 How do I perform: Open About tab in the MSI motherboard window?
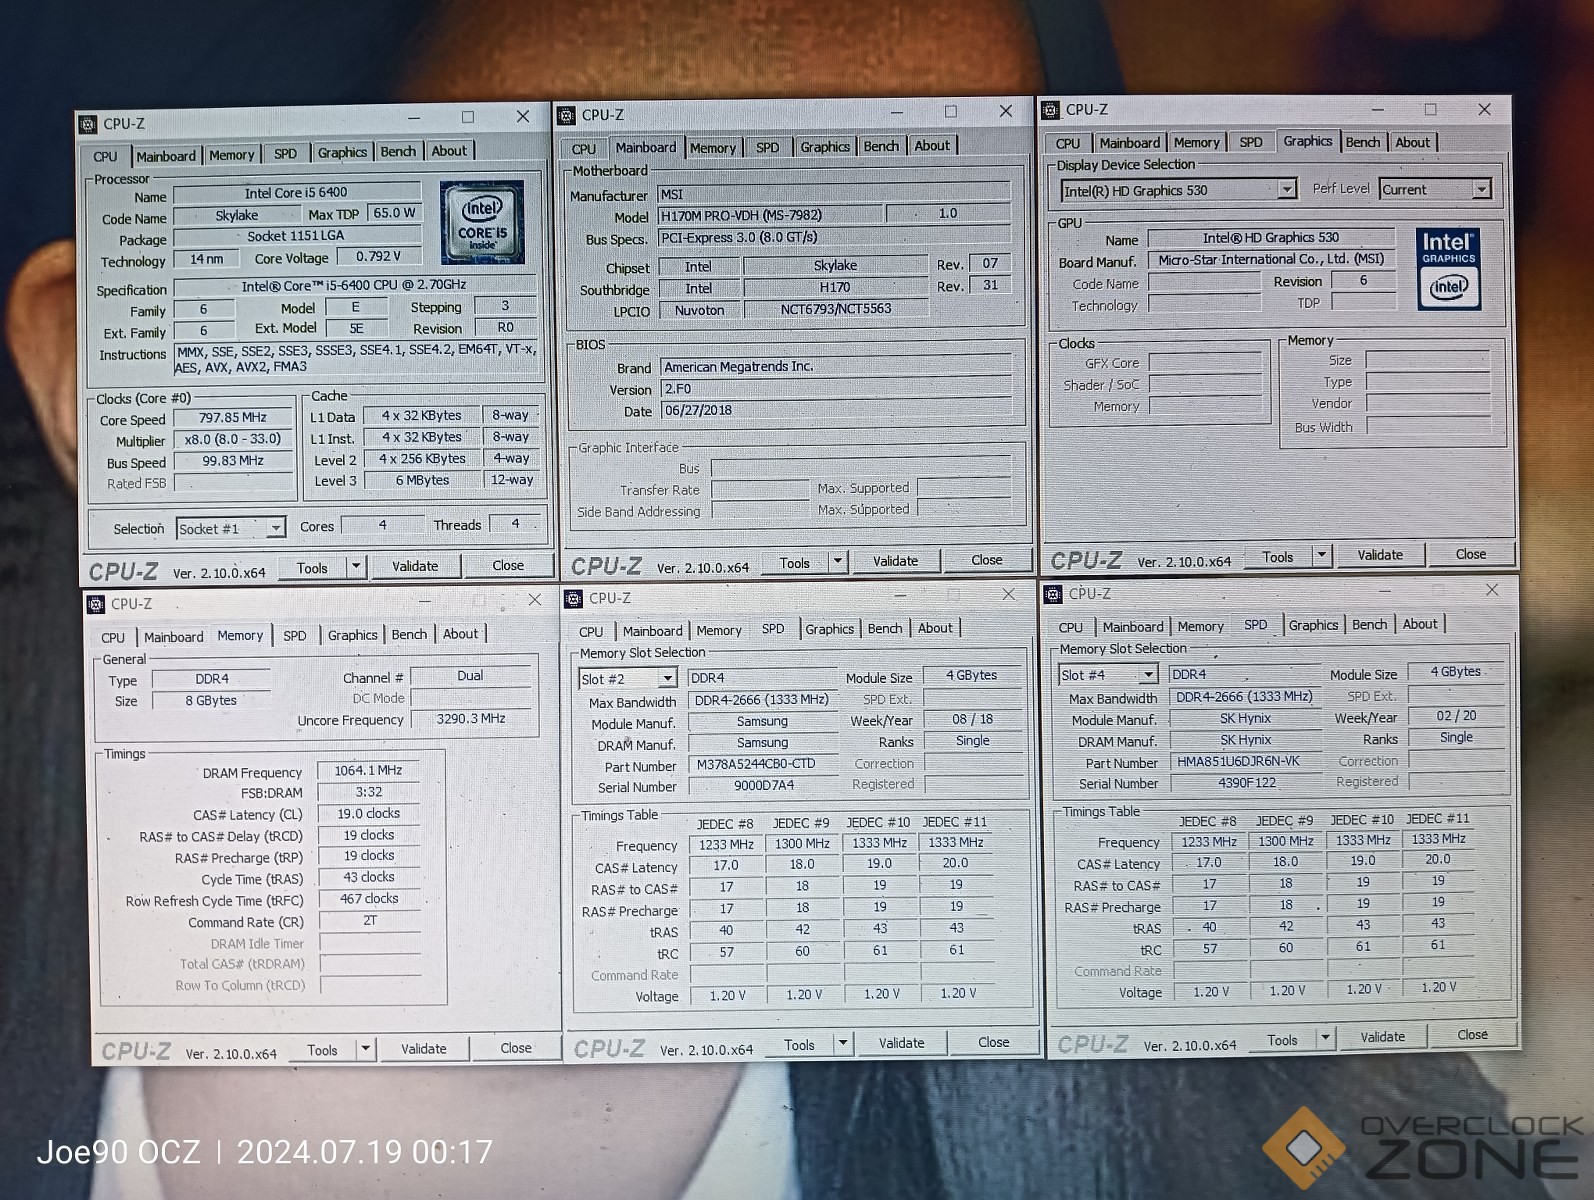(932, 146)
